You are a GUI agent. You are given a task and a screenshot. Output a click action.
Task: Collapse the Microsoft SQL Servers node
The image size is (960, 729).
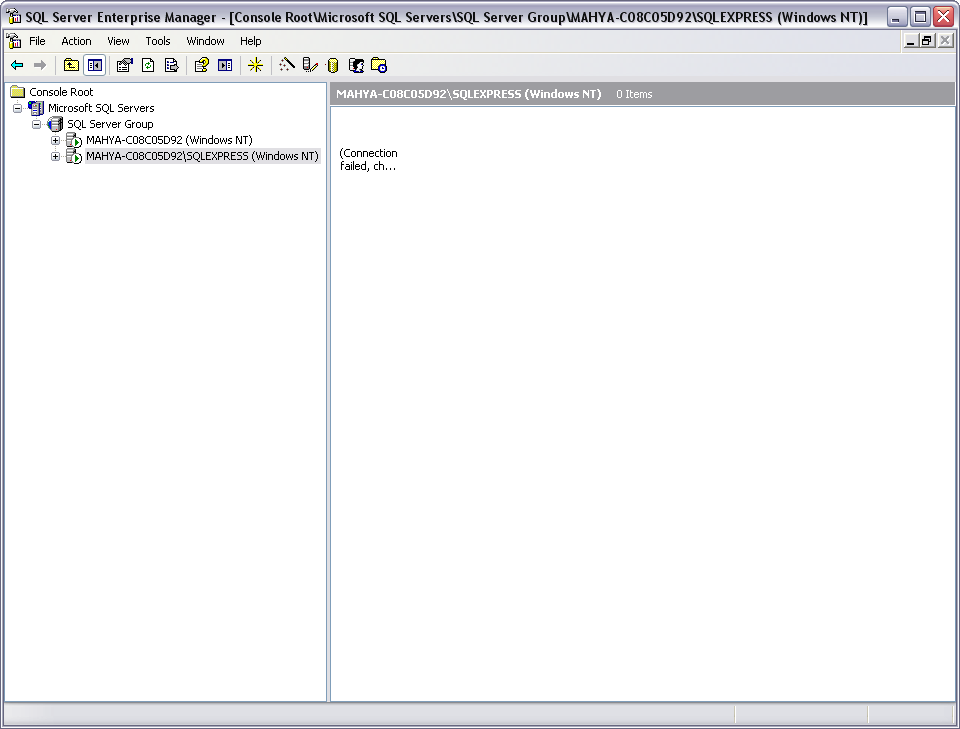18,108
